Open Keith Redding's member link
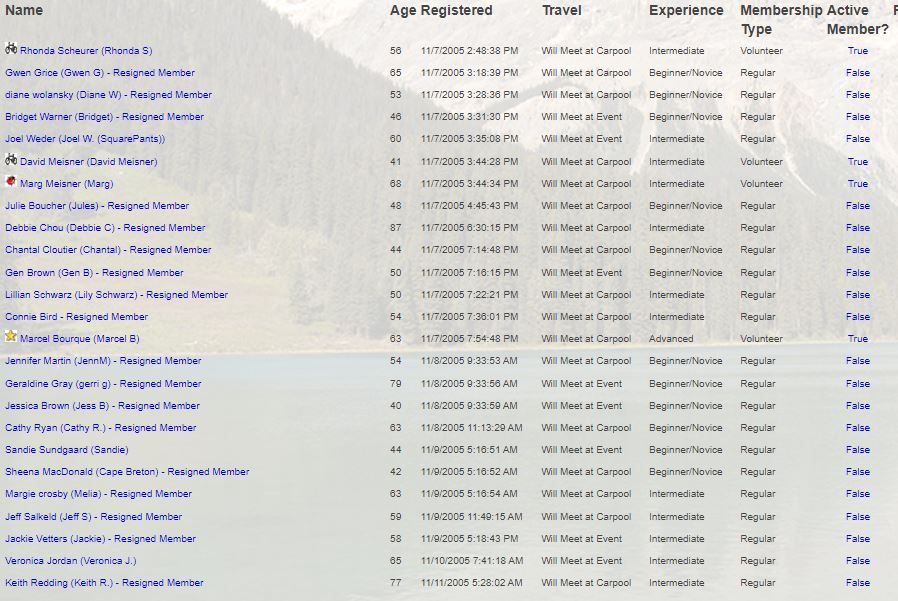The width and height of the screenshot is (898, 601). 104,583
